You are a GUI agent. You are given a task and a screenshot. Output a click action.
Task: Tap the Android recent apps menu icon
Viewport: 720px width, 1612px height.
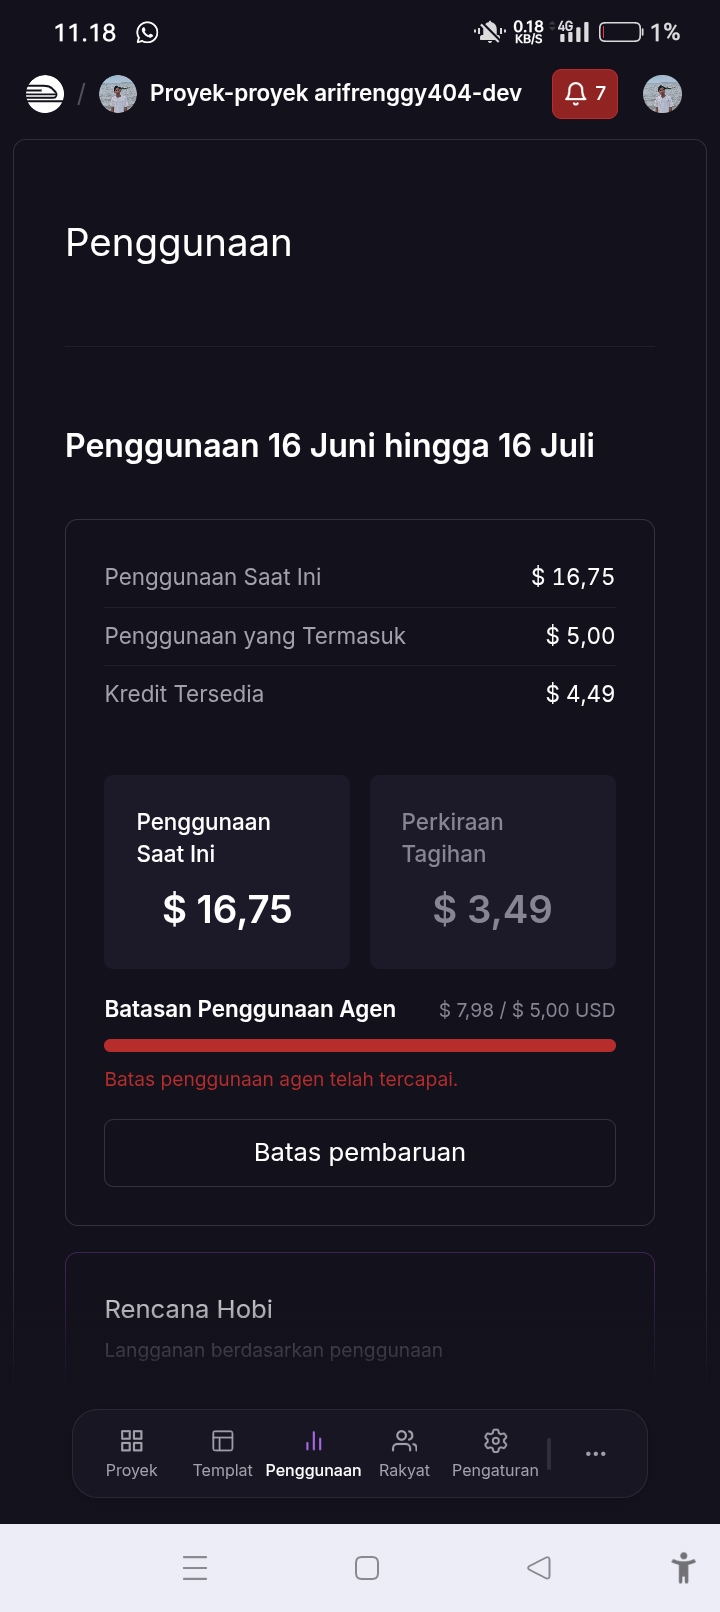click(195, 1568)
